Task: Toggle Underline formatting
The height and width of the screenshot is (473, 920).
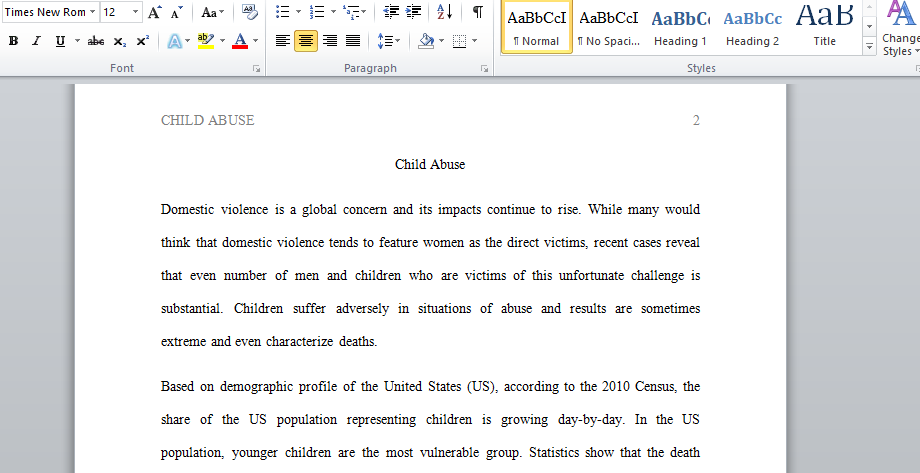Action: (60, 41)
